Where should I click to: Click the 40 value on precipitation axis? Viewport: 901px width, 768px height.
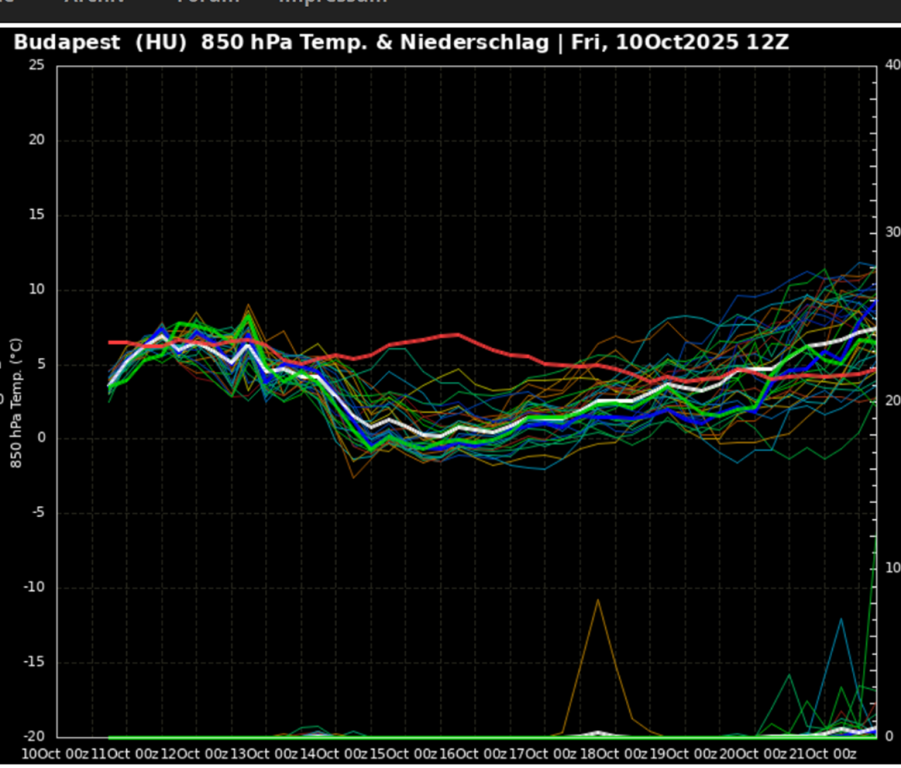pyautogui.click(x=892, y=65)
